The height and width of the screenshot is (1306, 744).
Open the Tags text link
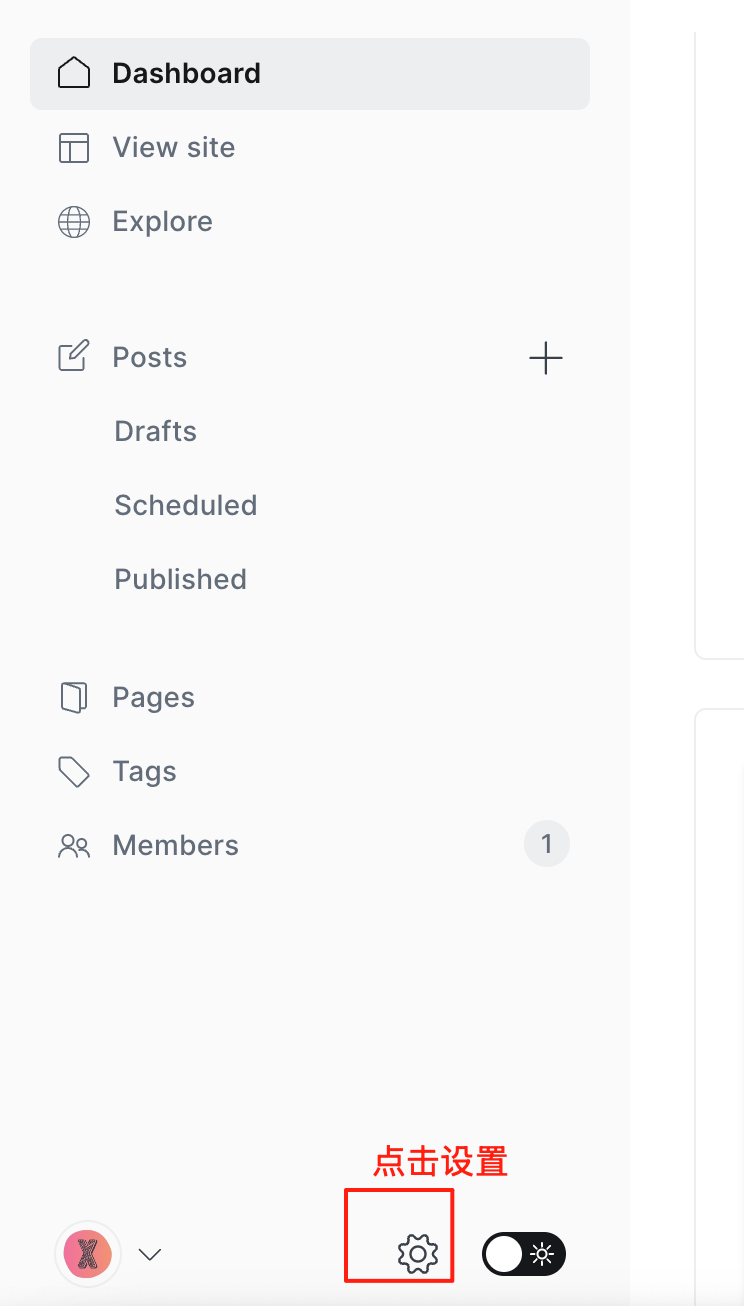pos(145,771)
